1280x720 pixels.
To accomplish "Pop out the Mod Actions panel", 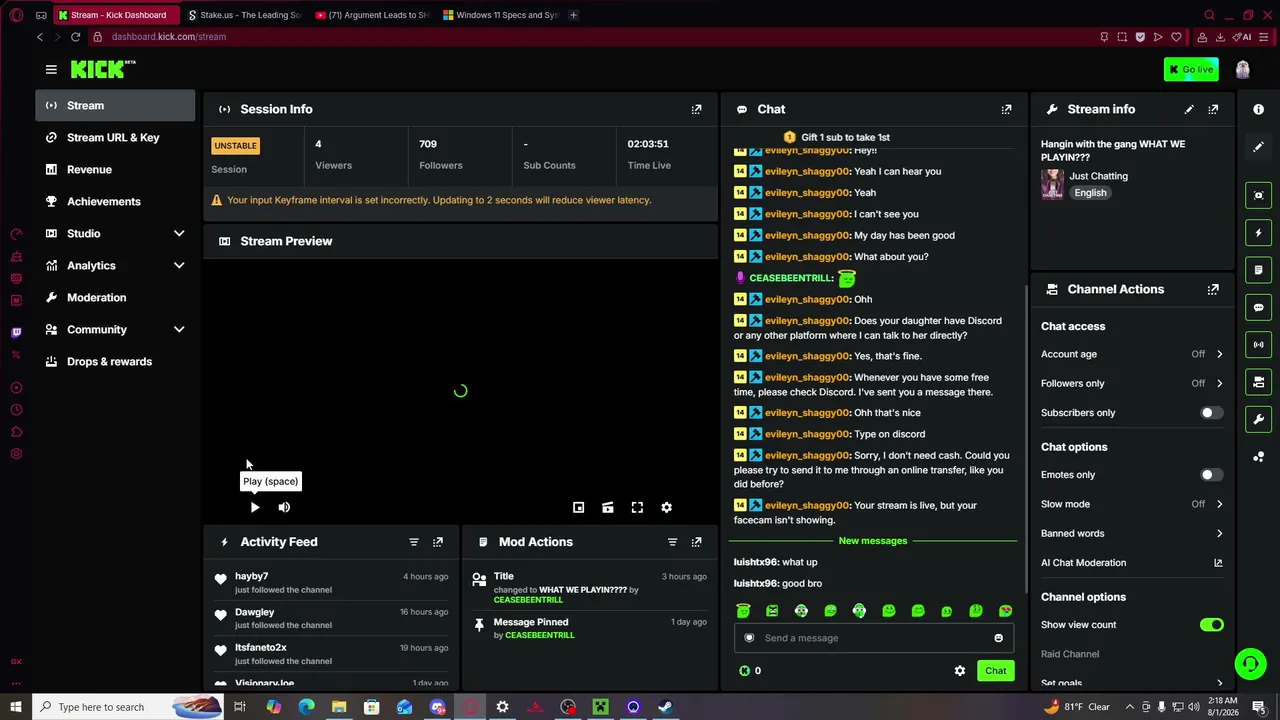I will point(696,542).
